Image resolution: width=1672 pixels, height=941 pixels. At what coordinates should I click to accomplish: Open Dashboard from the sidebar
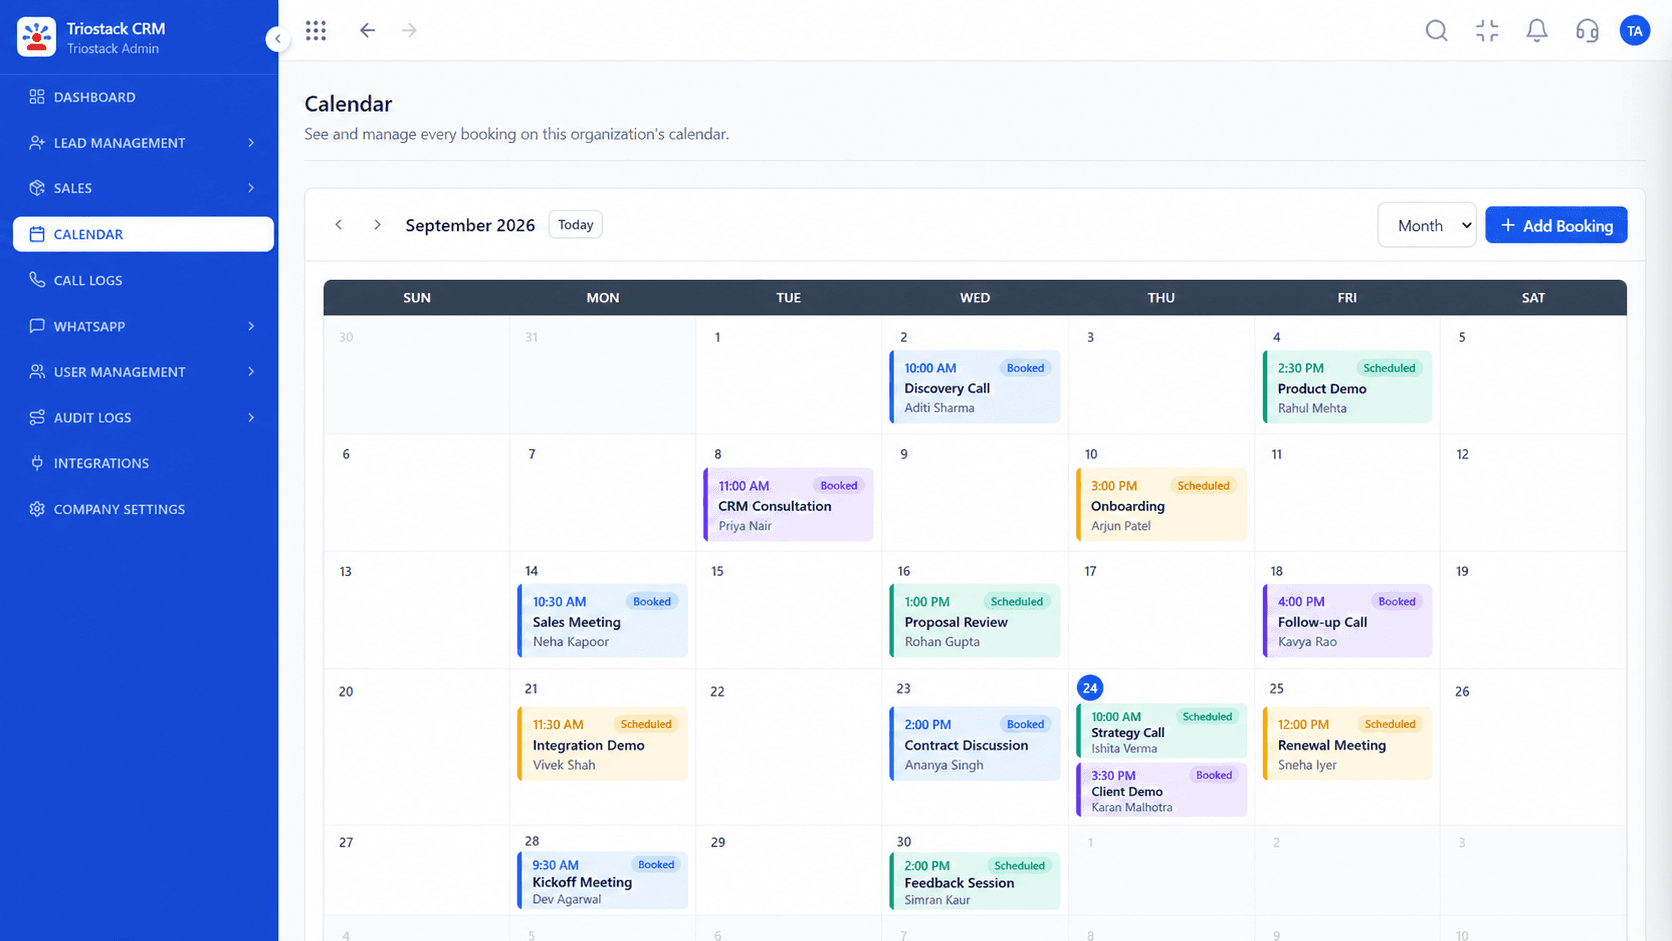tap(143, 97)
